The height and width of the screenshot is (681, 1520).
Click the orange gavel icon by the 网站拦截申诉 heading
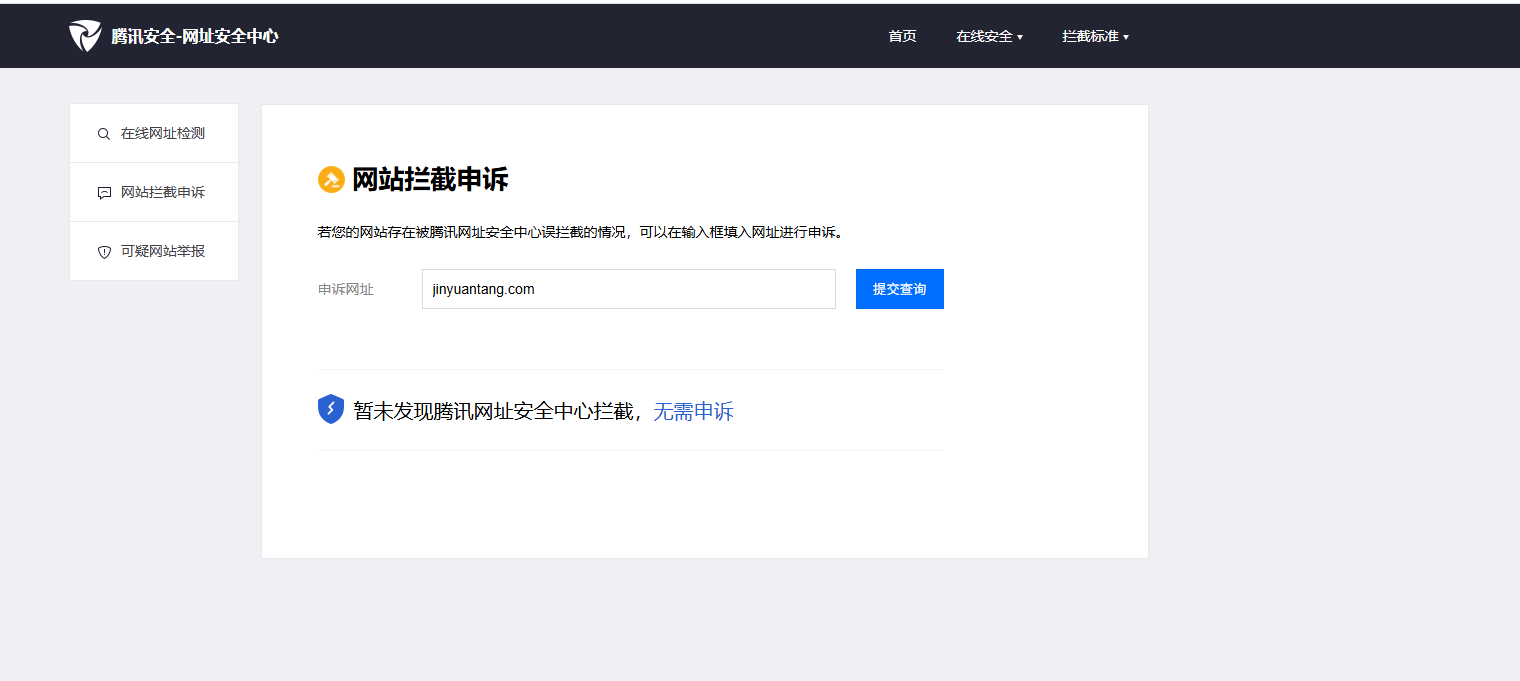pyautogui.click(x=331, y=180)
